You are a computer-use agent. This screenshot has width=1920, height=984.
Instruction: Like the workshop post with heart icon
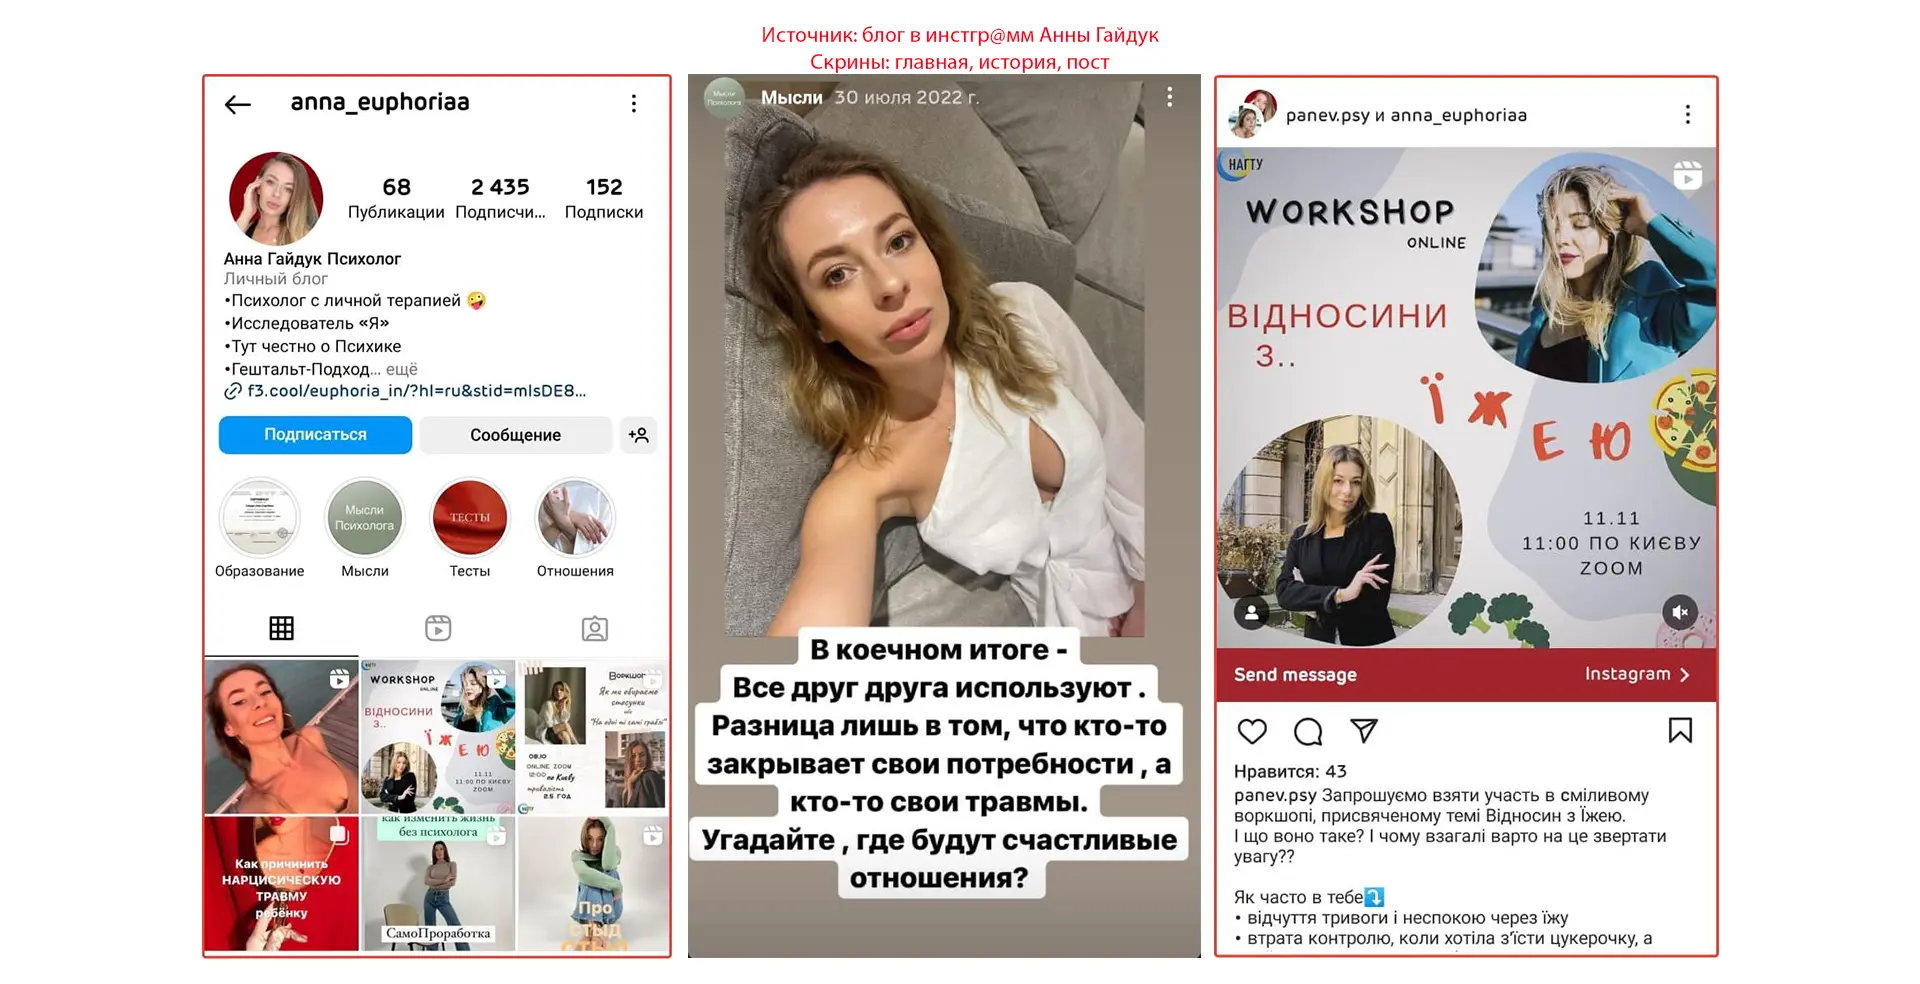(x=1252, y=731)
